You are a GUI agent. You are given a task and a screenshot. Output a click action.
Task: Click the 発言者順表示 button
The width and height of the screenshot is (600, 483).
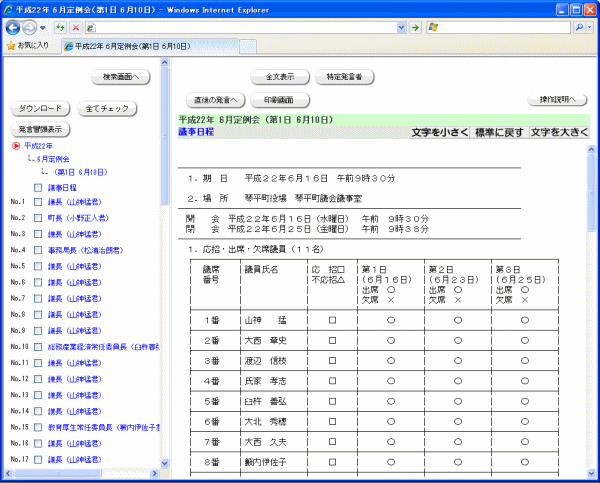(40, 129)
